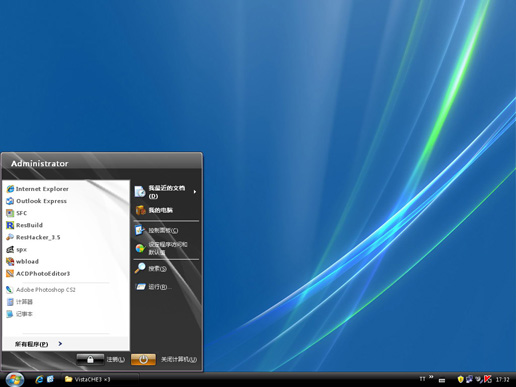Click Internet Explorer quick launch icon
This screenshot has height=387, width=516.
tap(39, 379)
